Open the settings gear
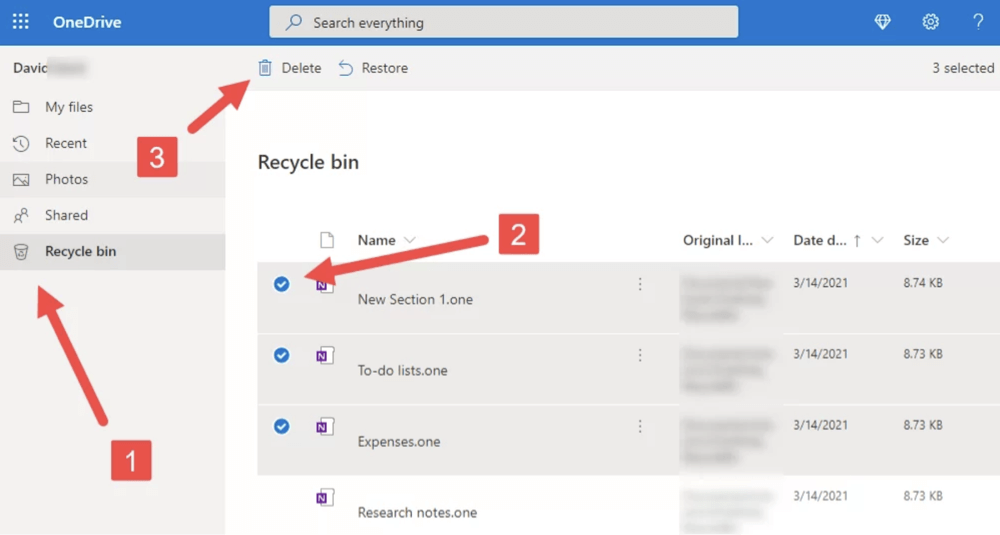 click(x=930, y=22)
